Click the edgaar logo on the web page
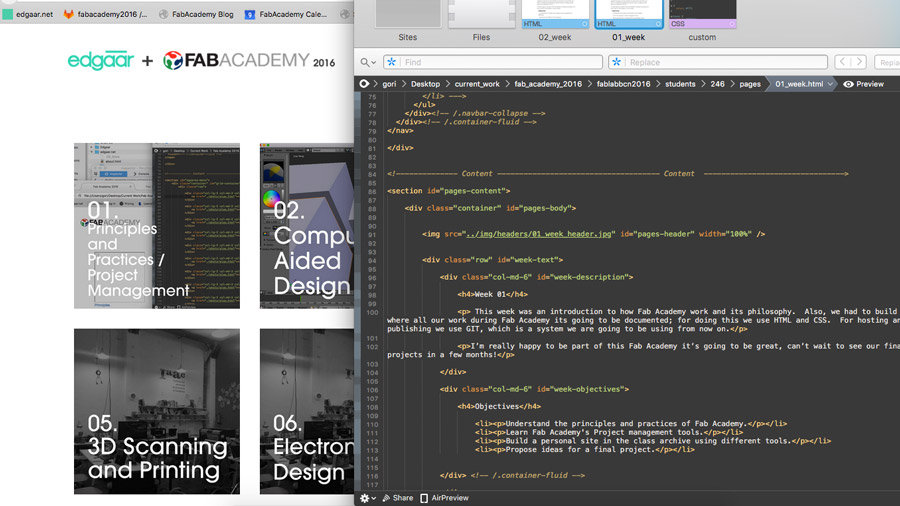 [100, 60]
